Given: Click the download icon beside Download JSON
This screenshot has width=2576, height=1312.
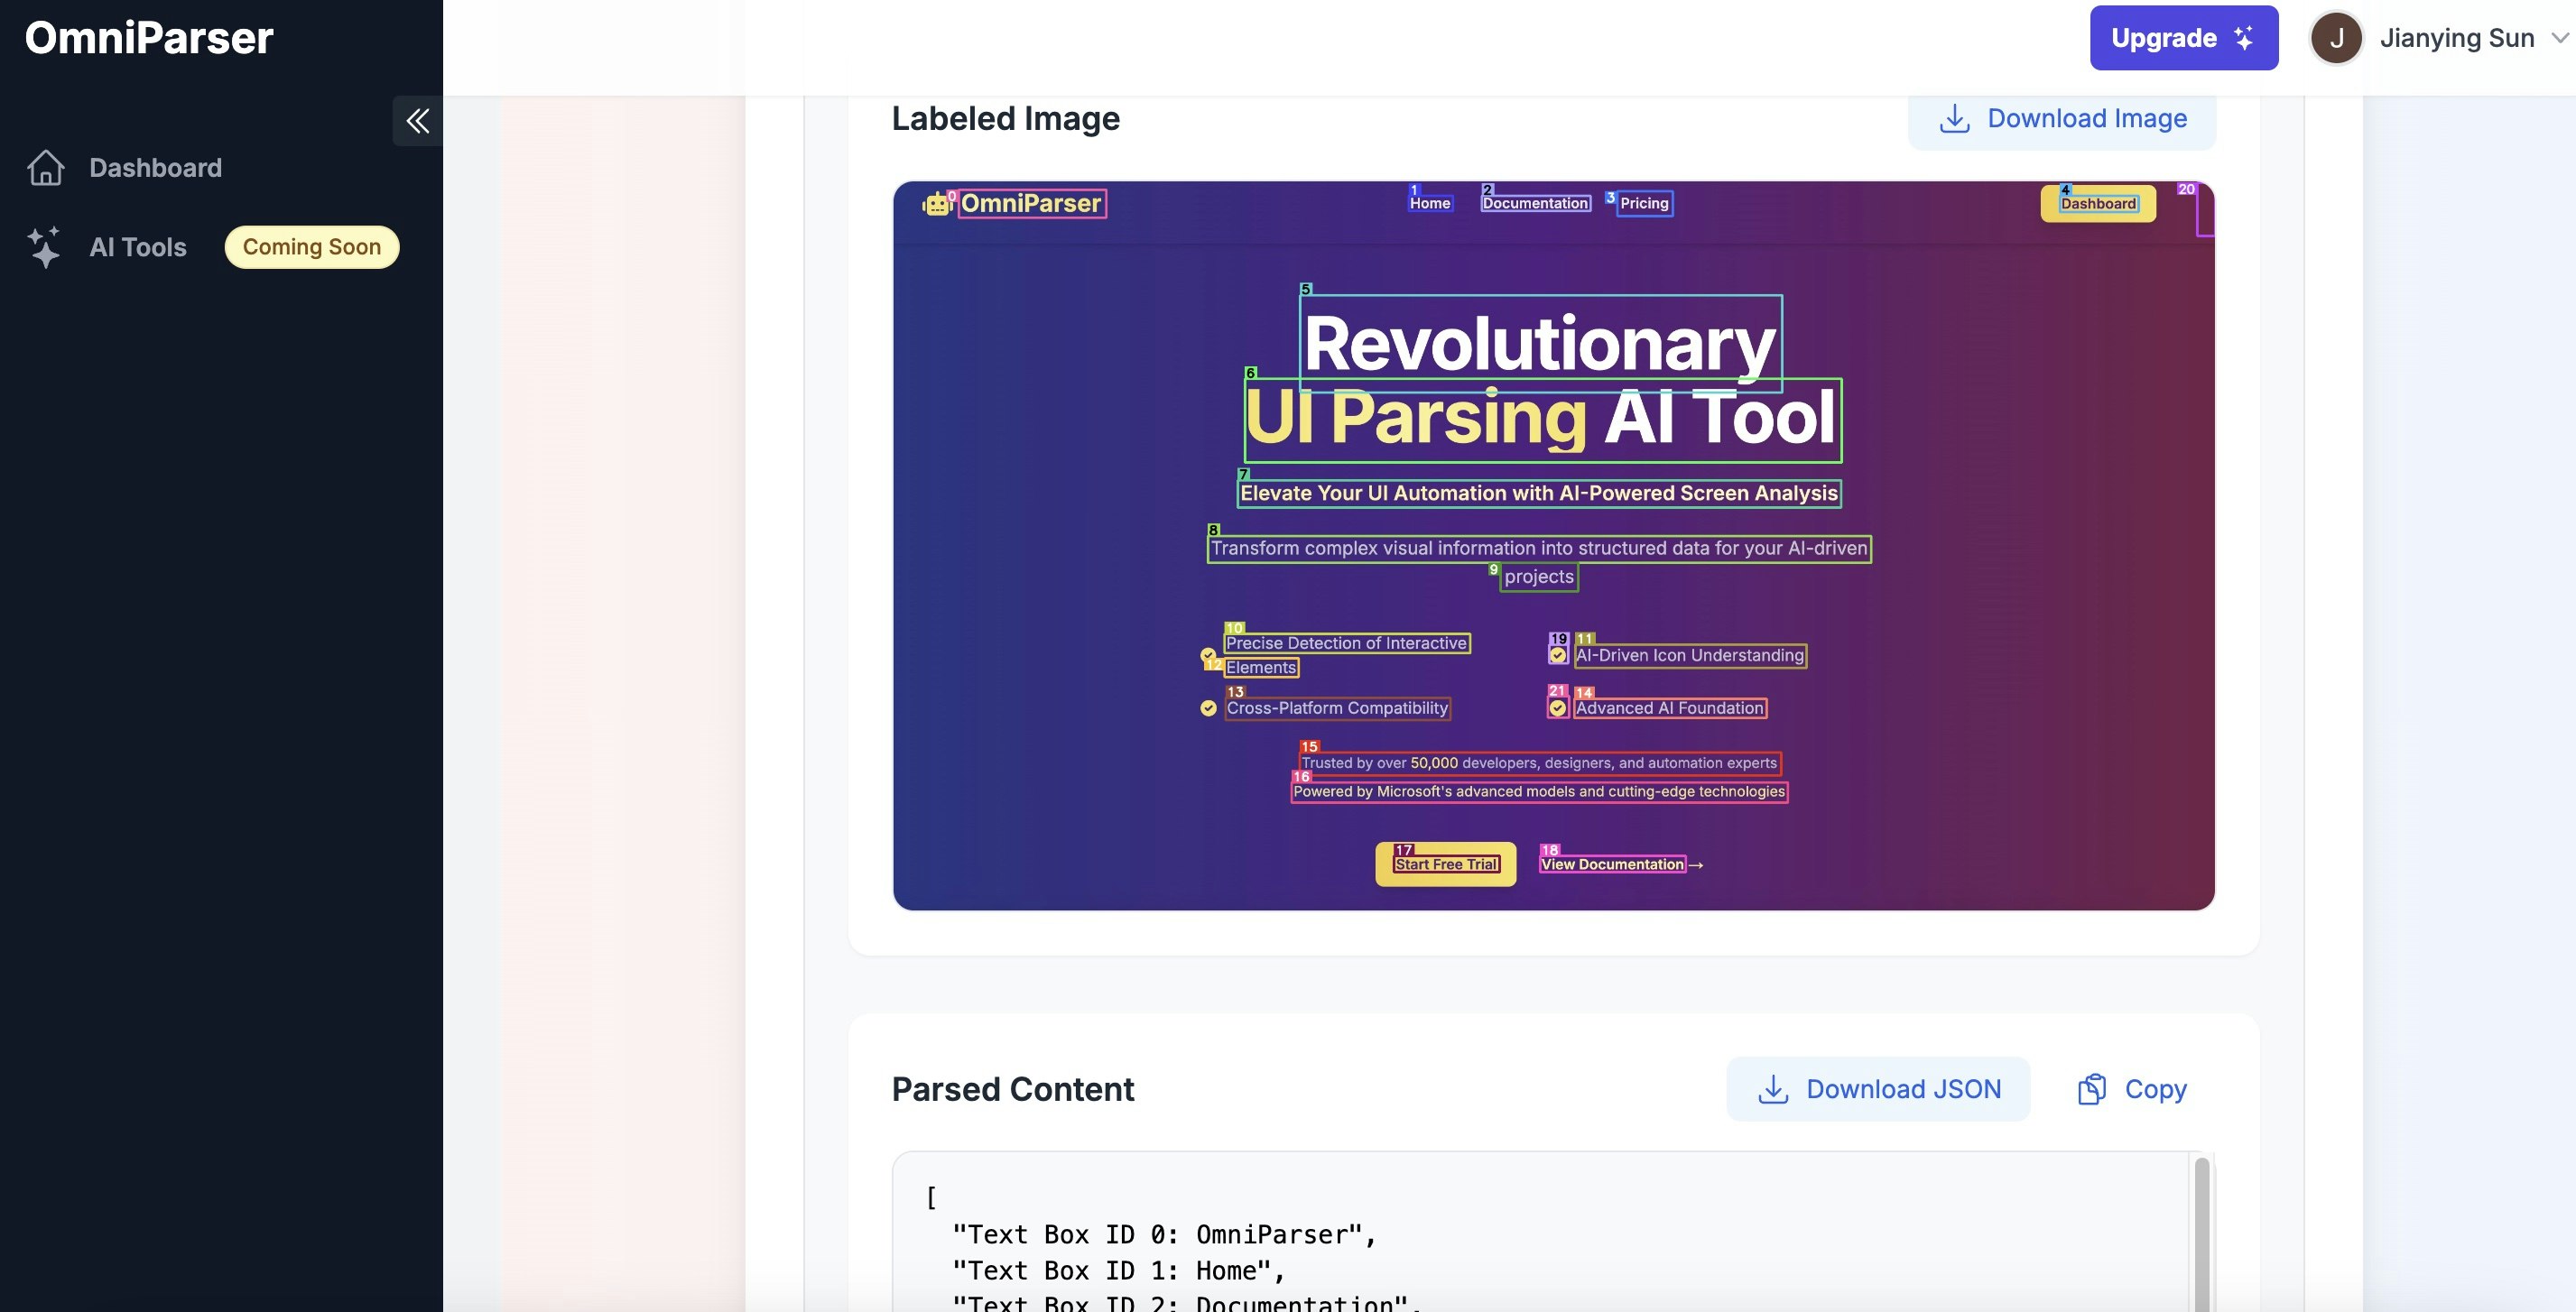Looking at the screenshot, I should [1773, 1089].
